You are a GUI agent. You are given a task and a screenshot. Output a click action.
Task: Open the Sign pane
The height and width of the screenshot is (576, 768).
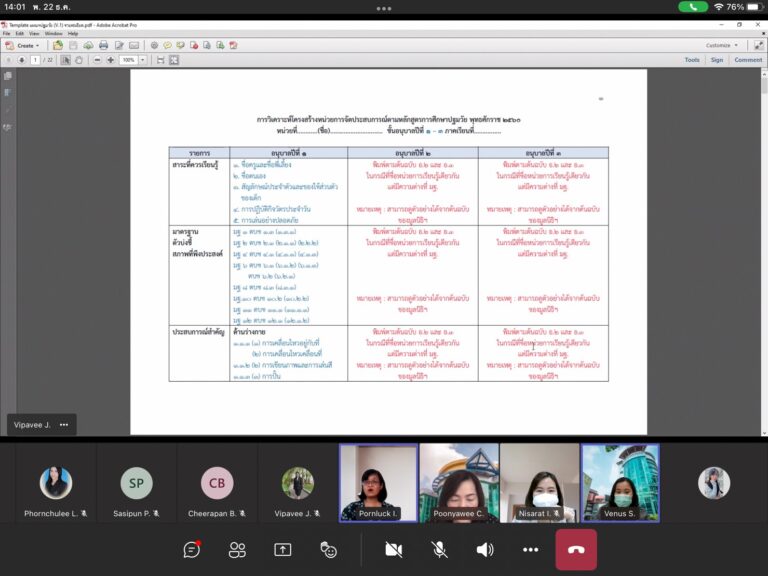click(717, 60)
